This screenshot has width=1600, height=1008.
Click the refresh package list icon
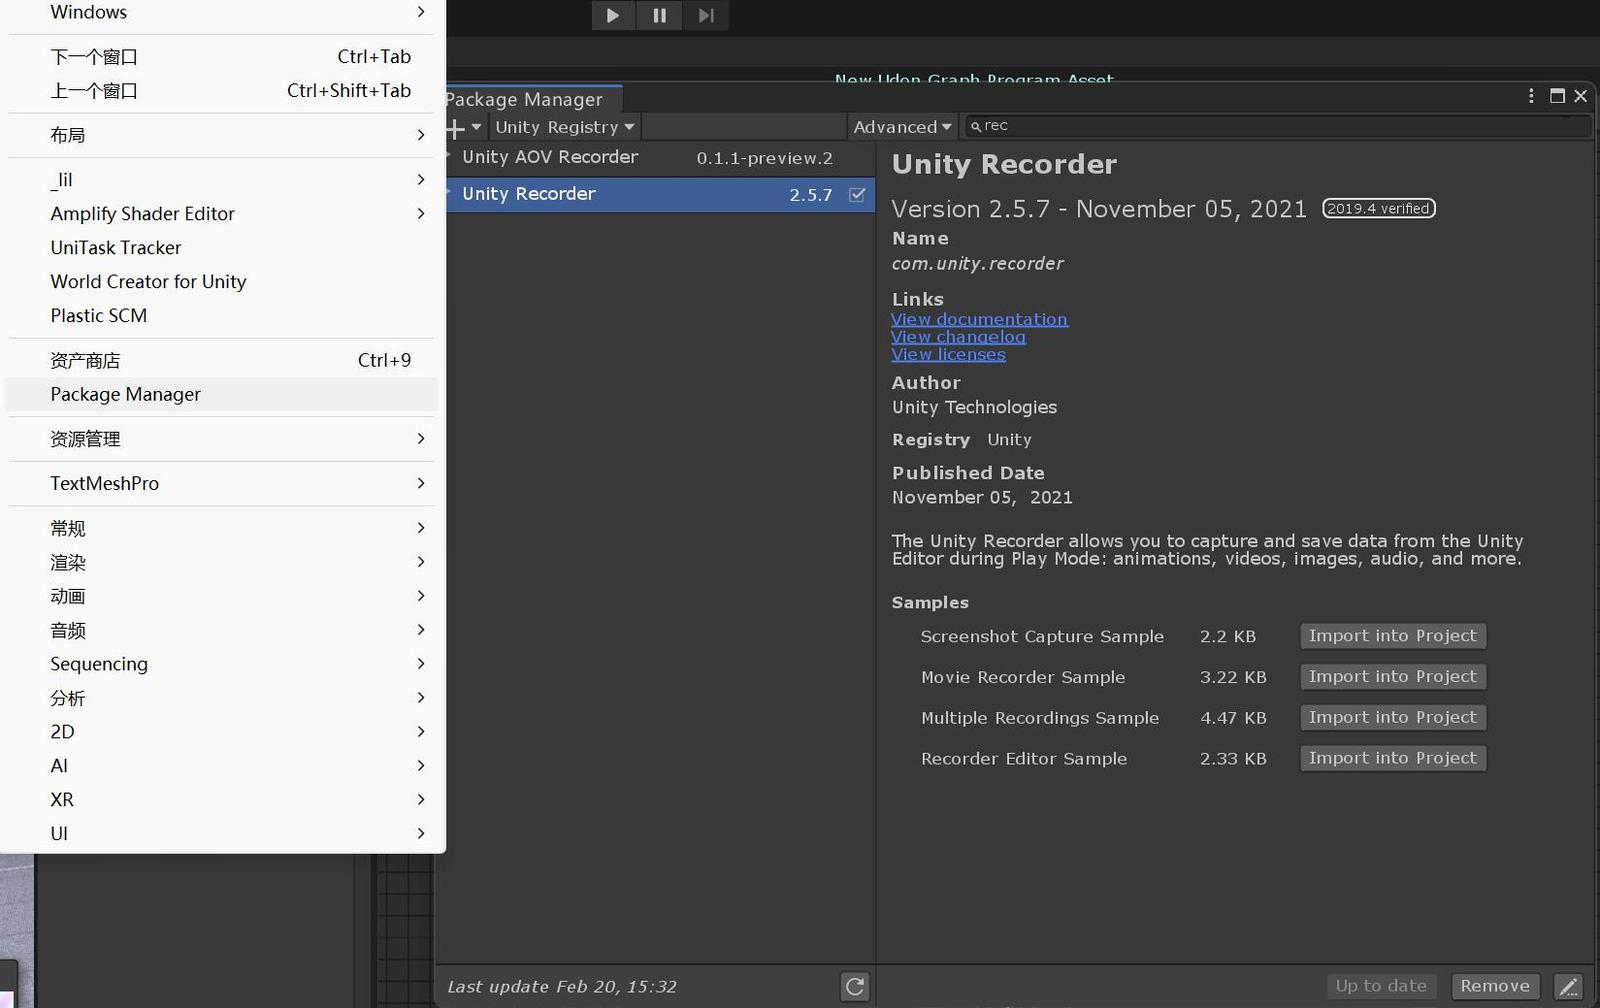[855, 987]
